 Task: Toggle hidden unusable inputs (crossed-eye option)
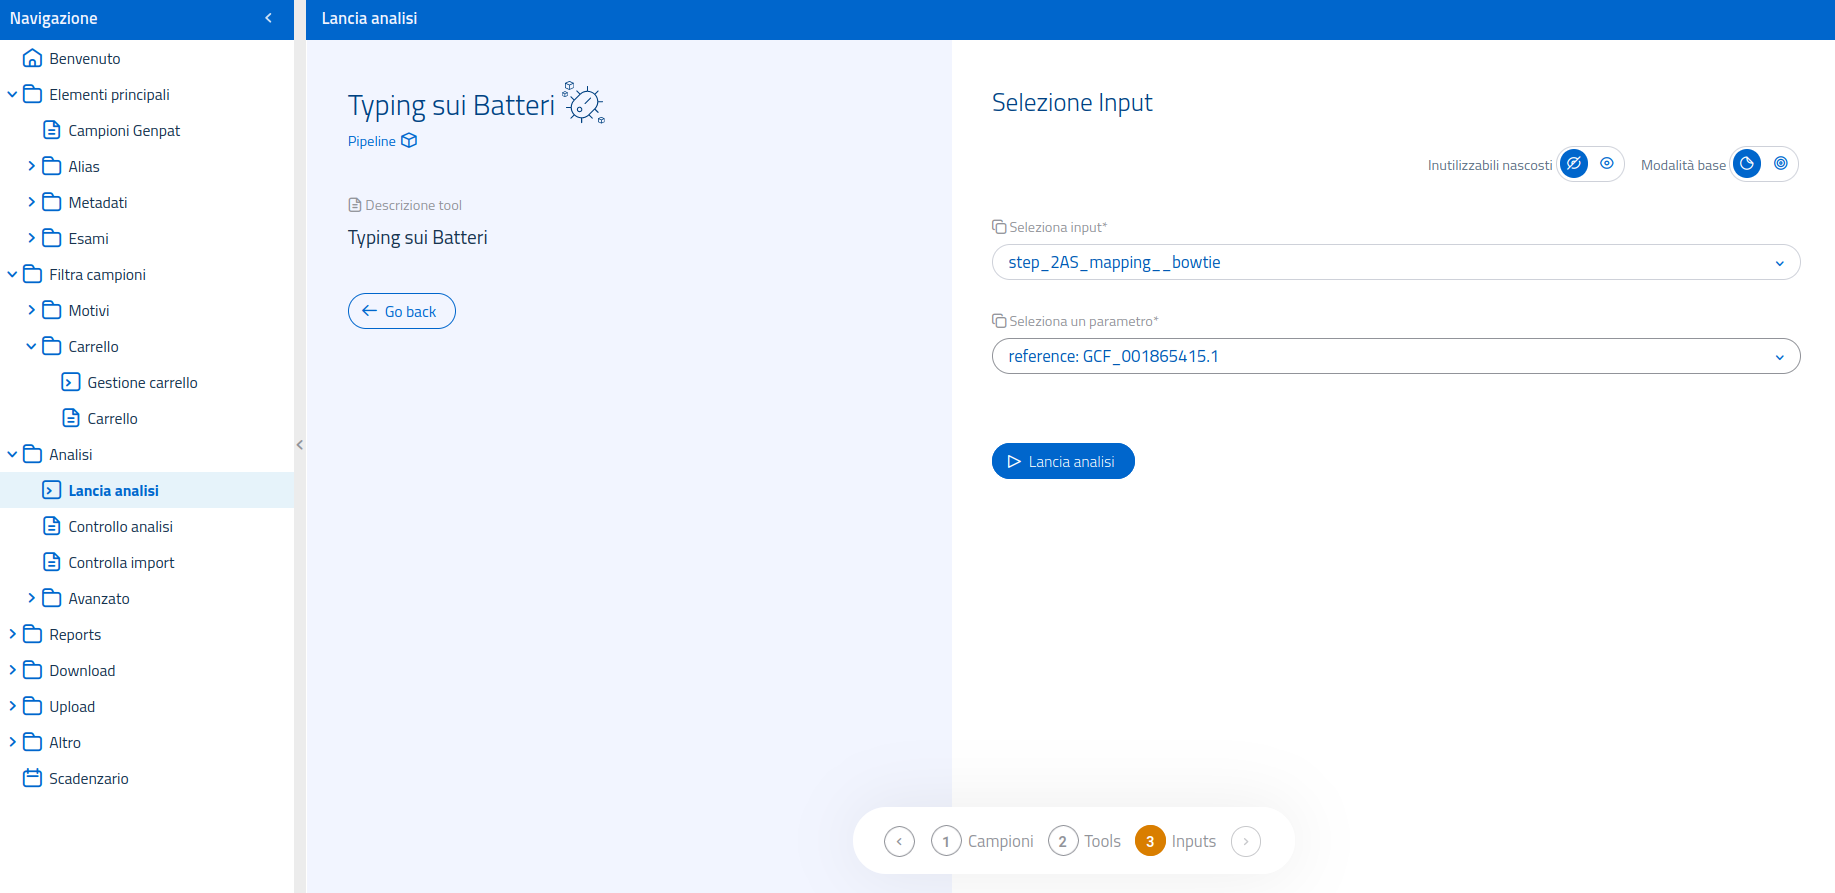tap(1574, 164)
